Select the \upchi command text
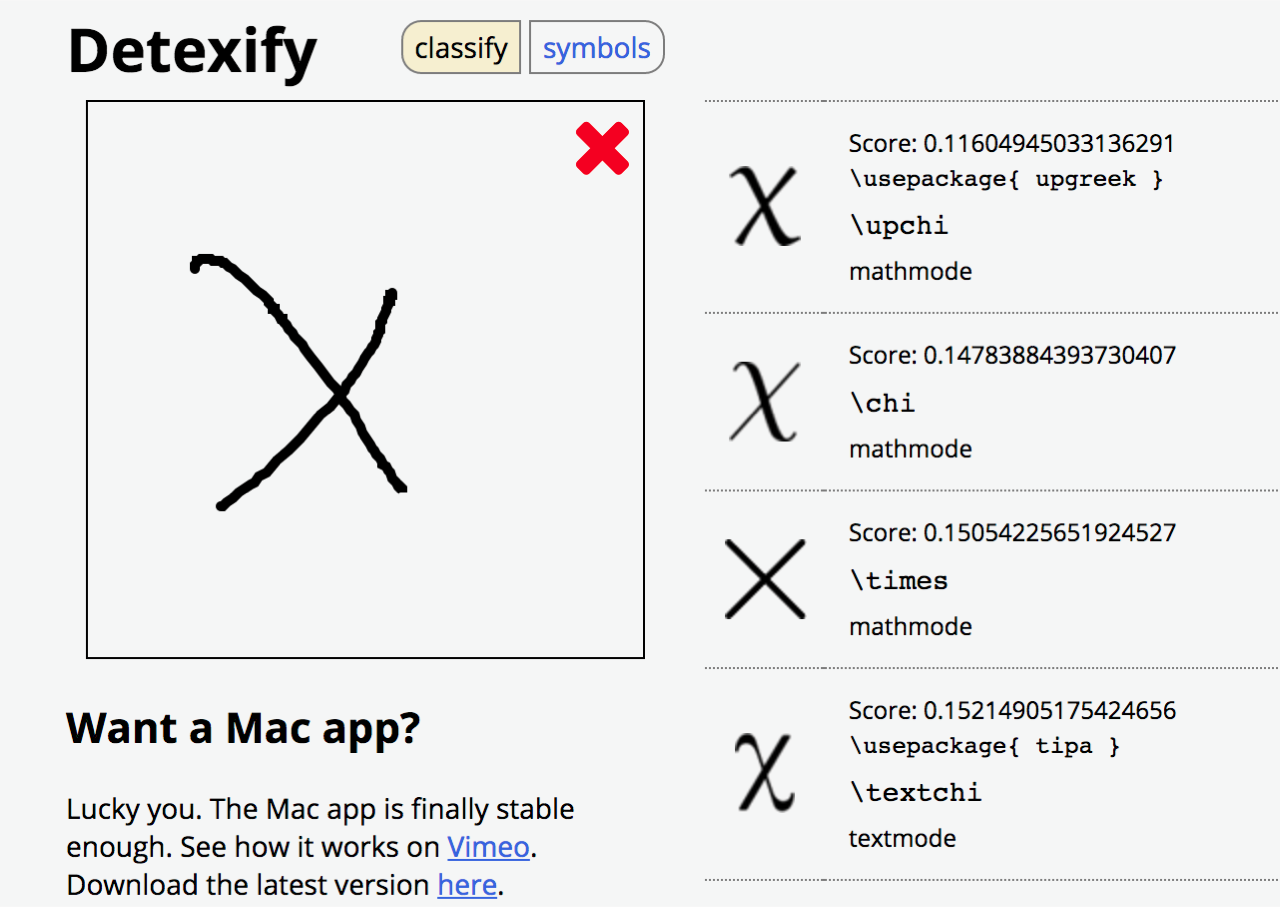1280x907 pixels. click(x=899, y=225)
